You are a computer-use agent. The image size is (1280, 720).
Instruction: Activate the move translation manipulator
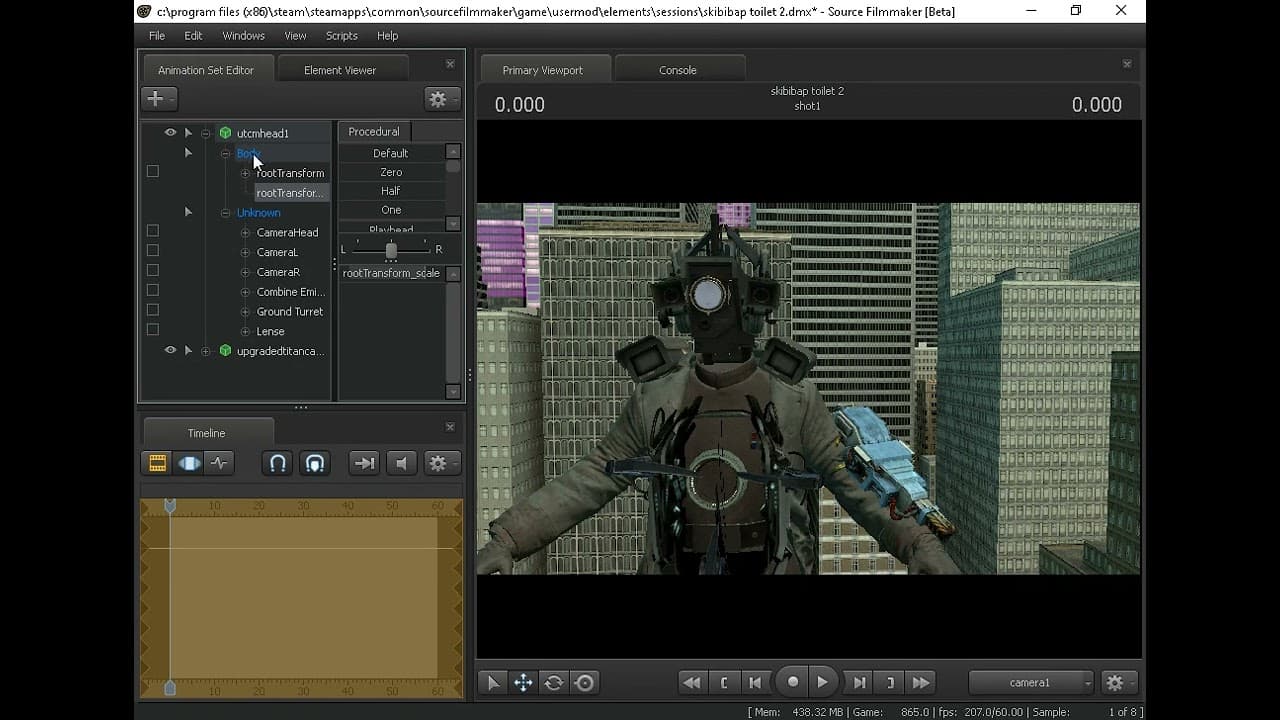tap(523, 683)
